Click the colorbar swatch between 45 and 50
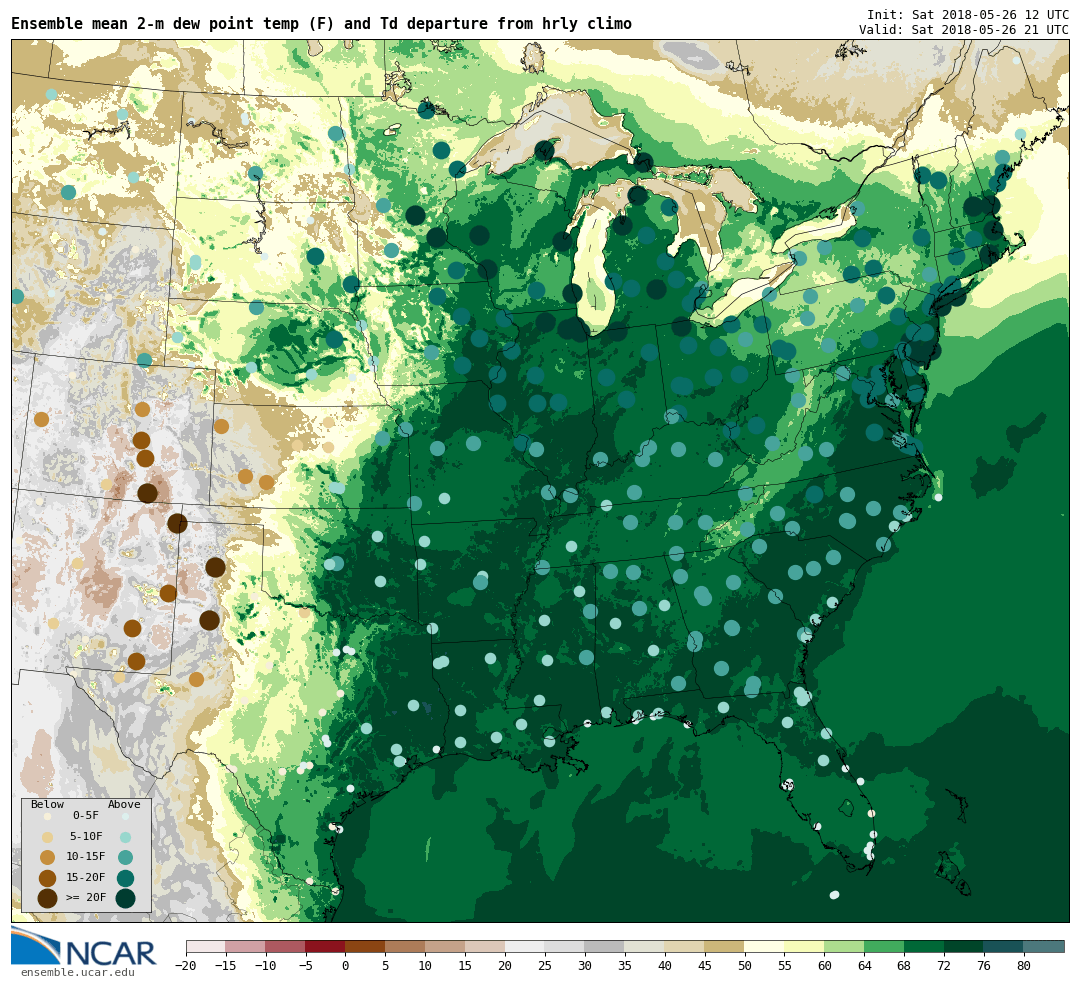This screenshot has height=985, width=1080. [x=724, y=946]
